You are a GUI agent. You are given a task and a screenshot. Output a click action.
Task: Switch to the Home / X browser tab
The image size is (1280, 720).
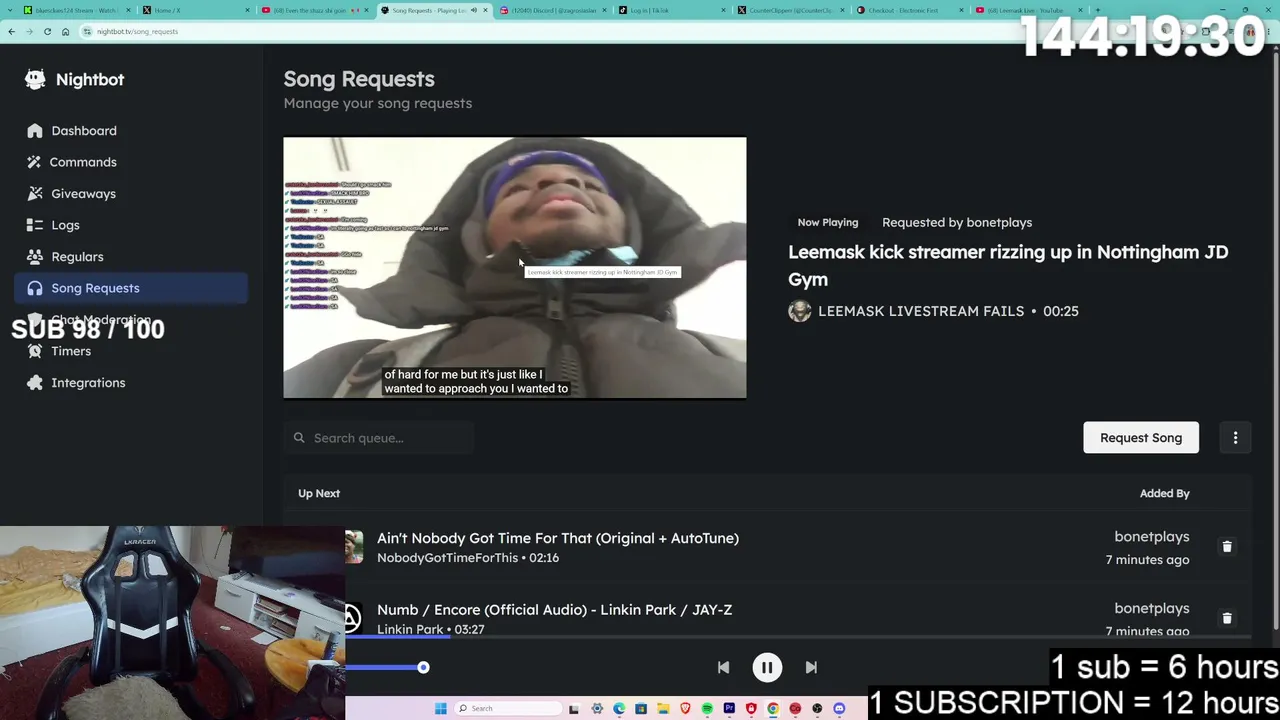[x=195, y=10]
